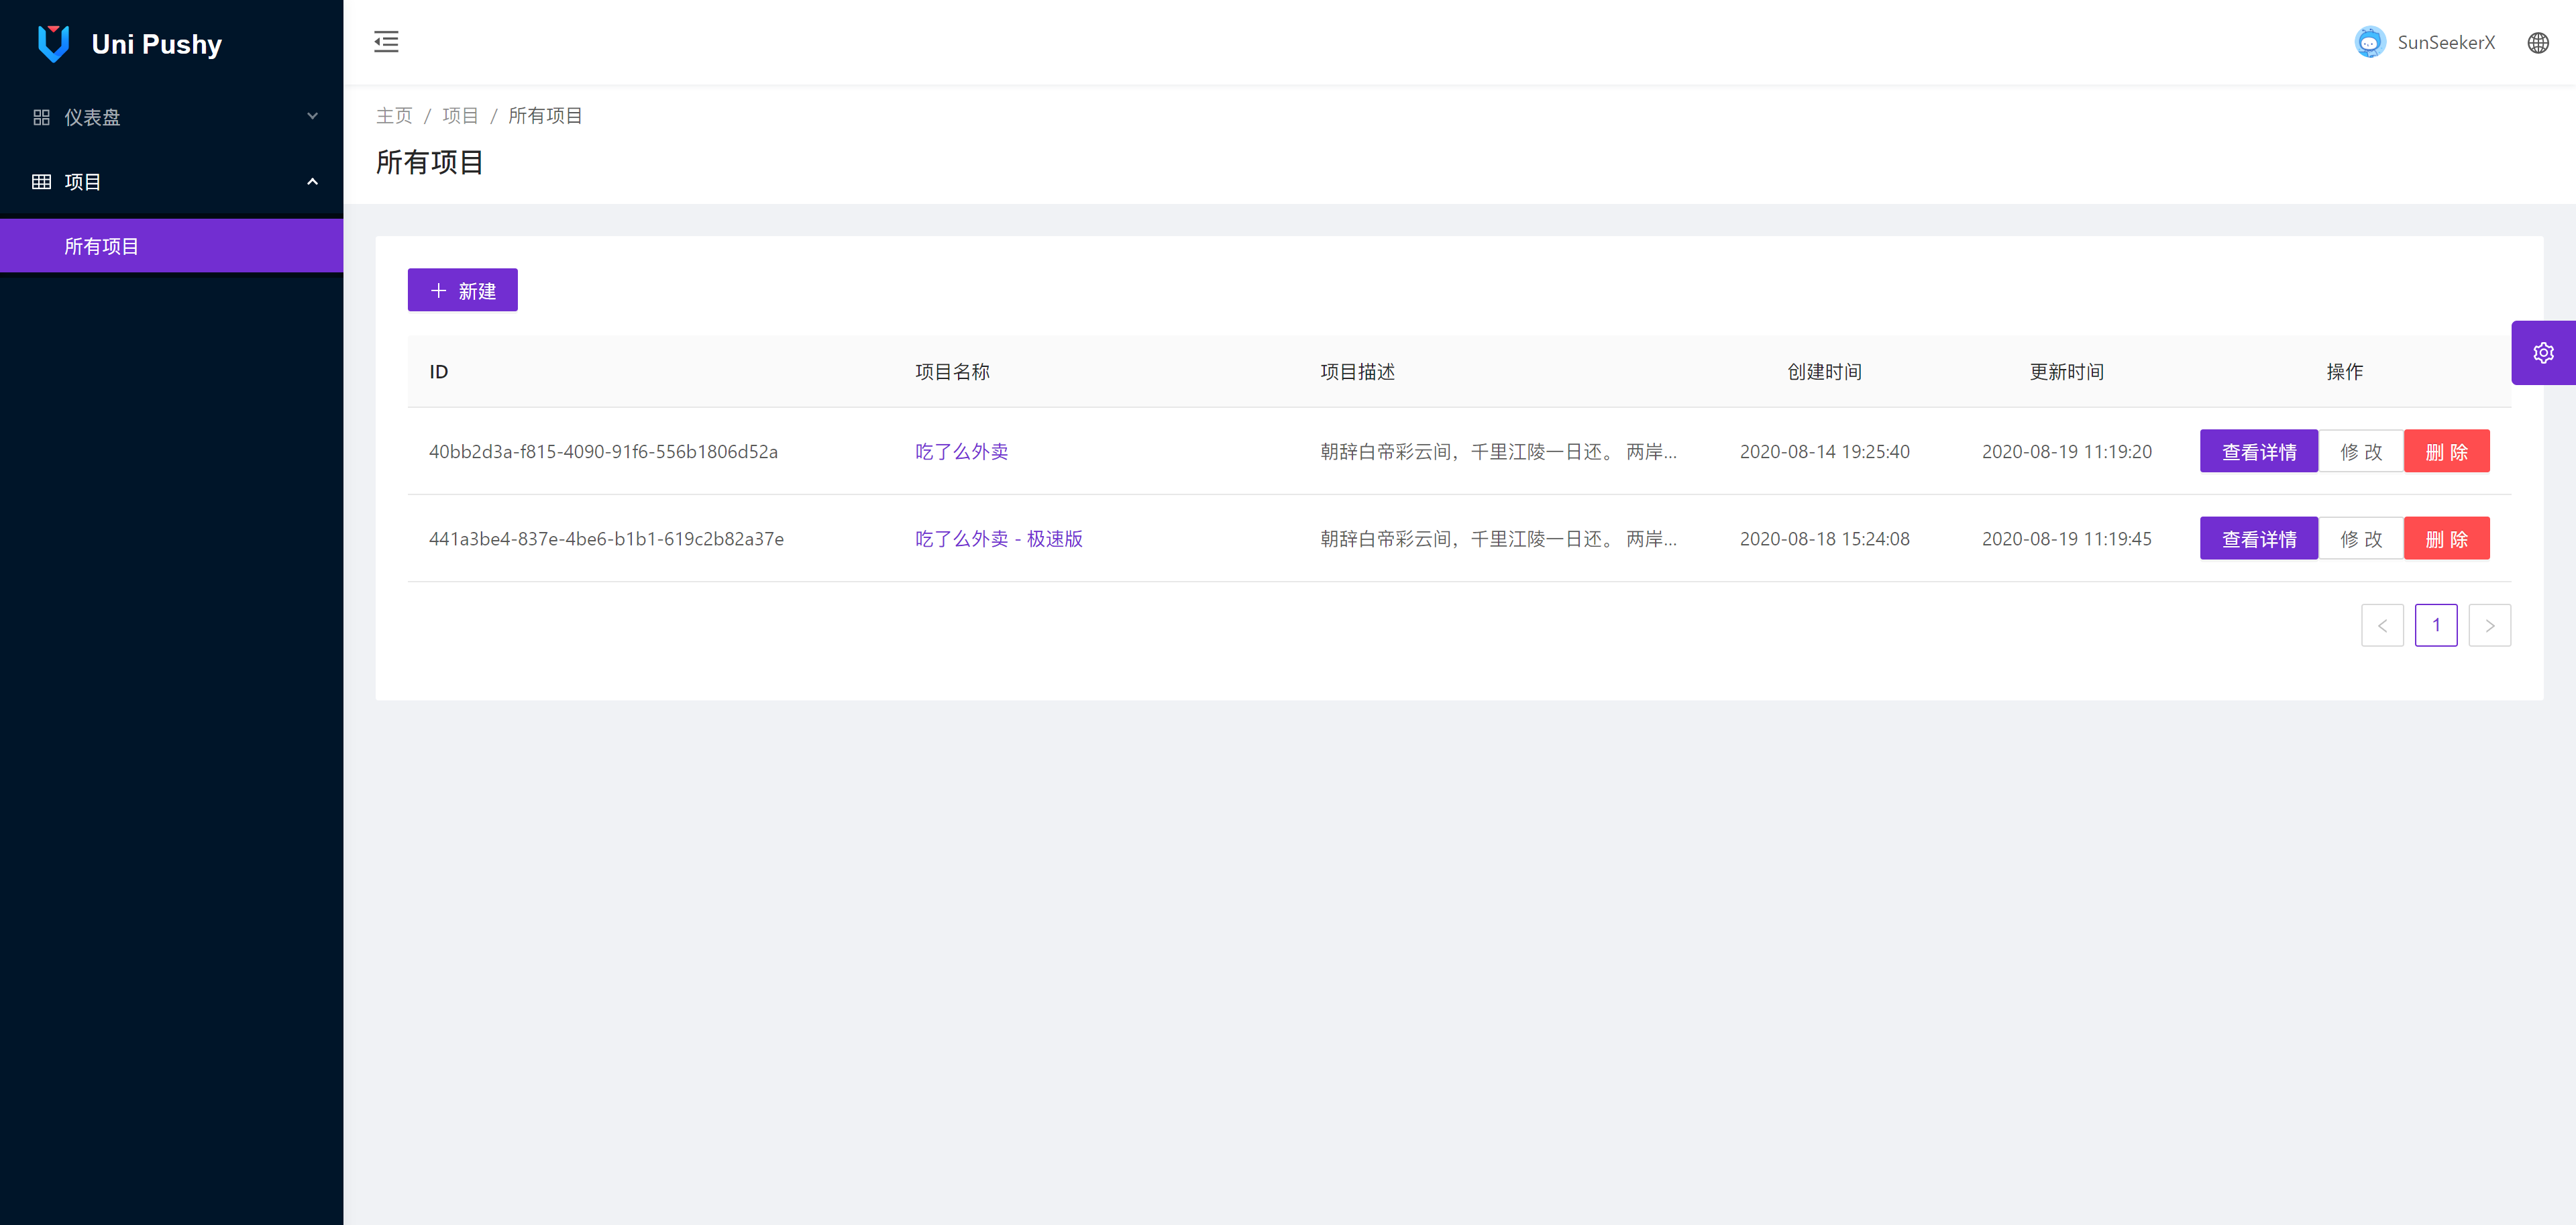Delete the first project 吃了么外卖
Viewport: 2576px width, 1225px height.
pos(2446,452)
